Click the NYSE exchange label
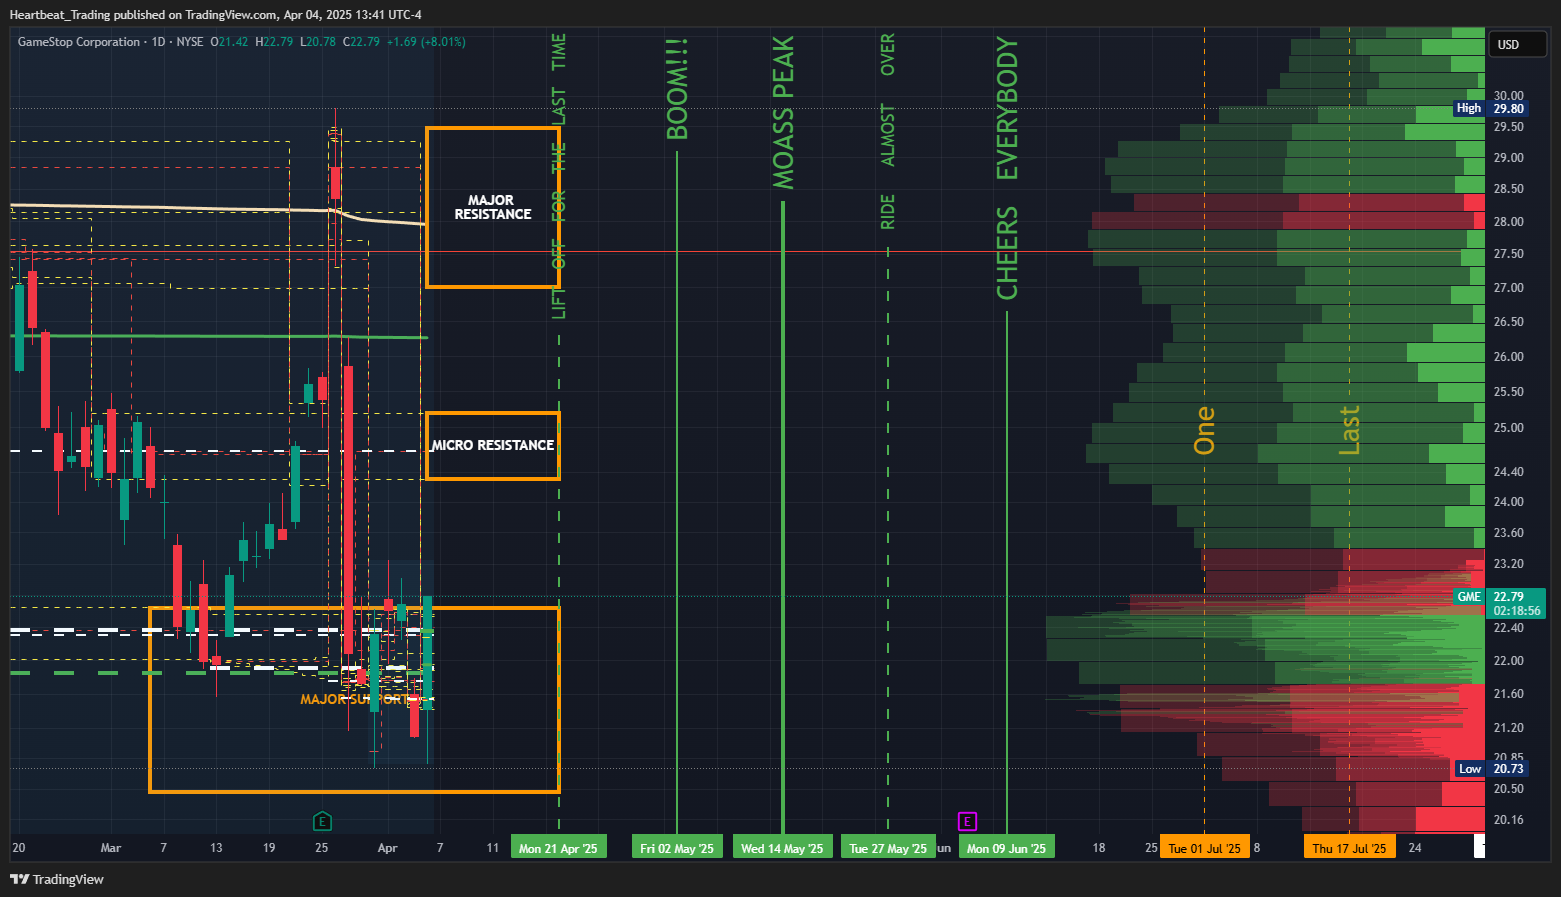The image size is (1561, 897). 190,42
